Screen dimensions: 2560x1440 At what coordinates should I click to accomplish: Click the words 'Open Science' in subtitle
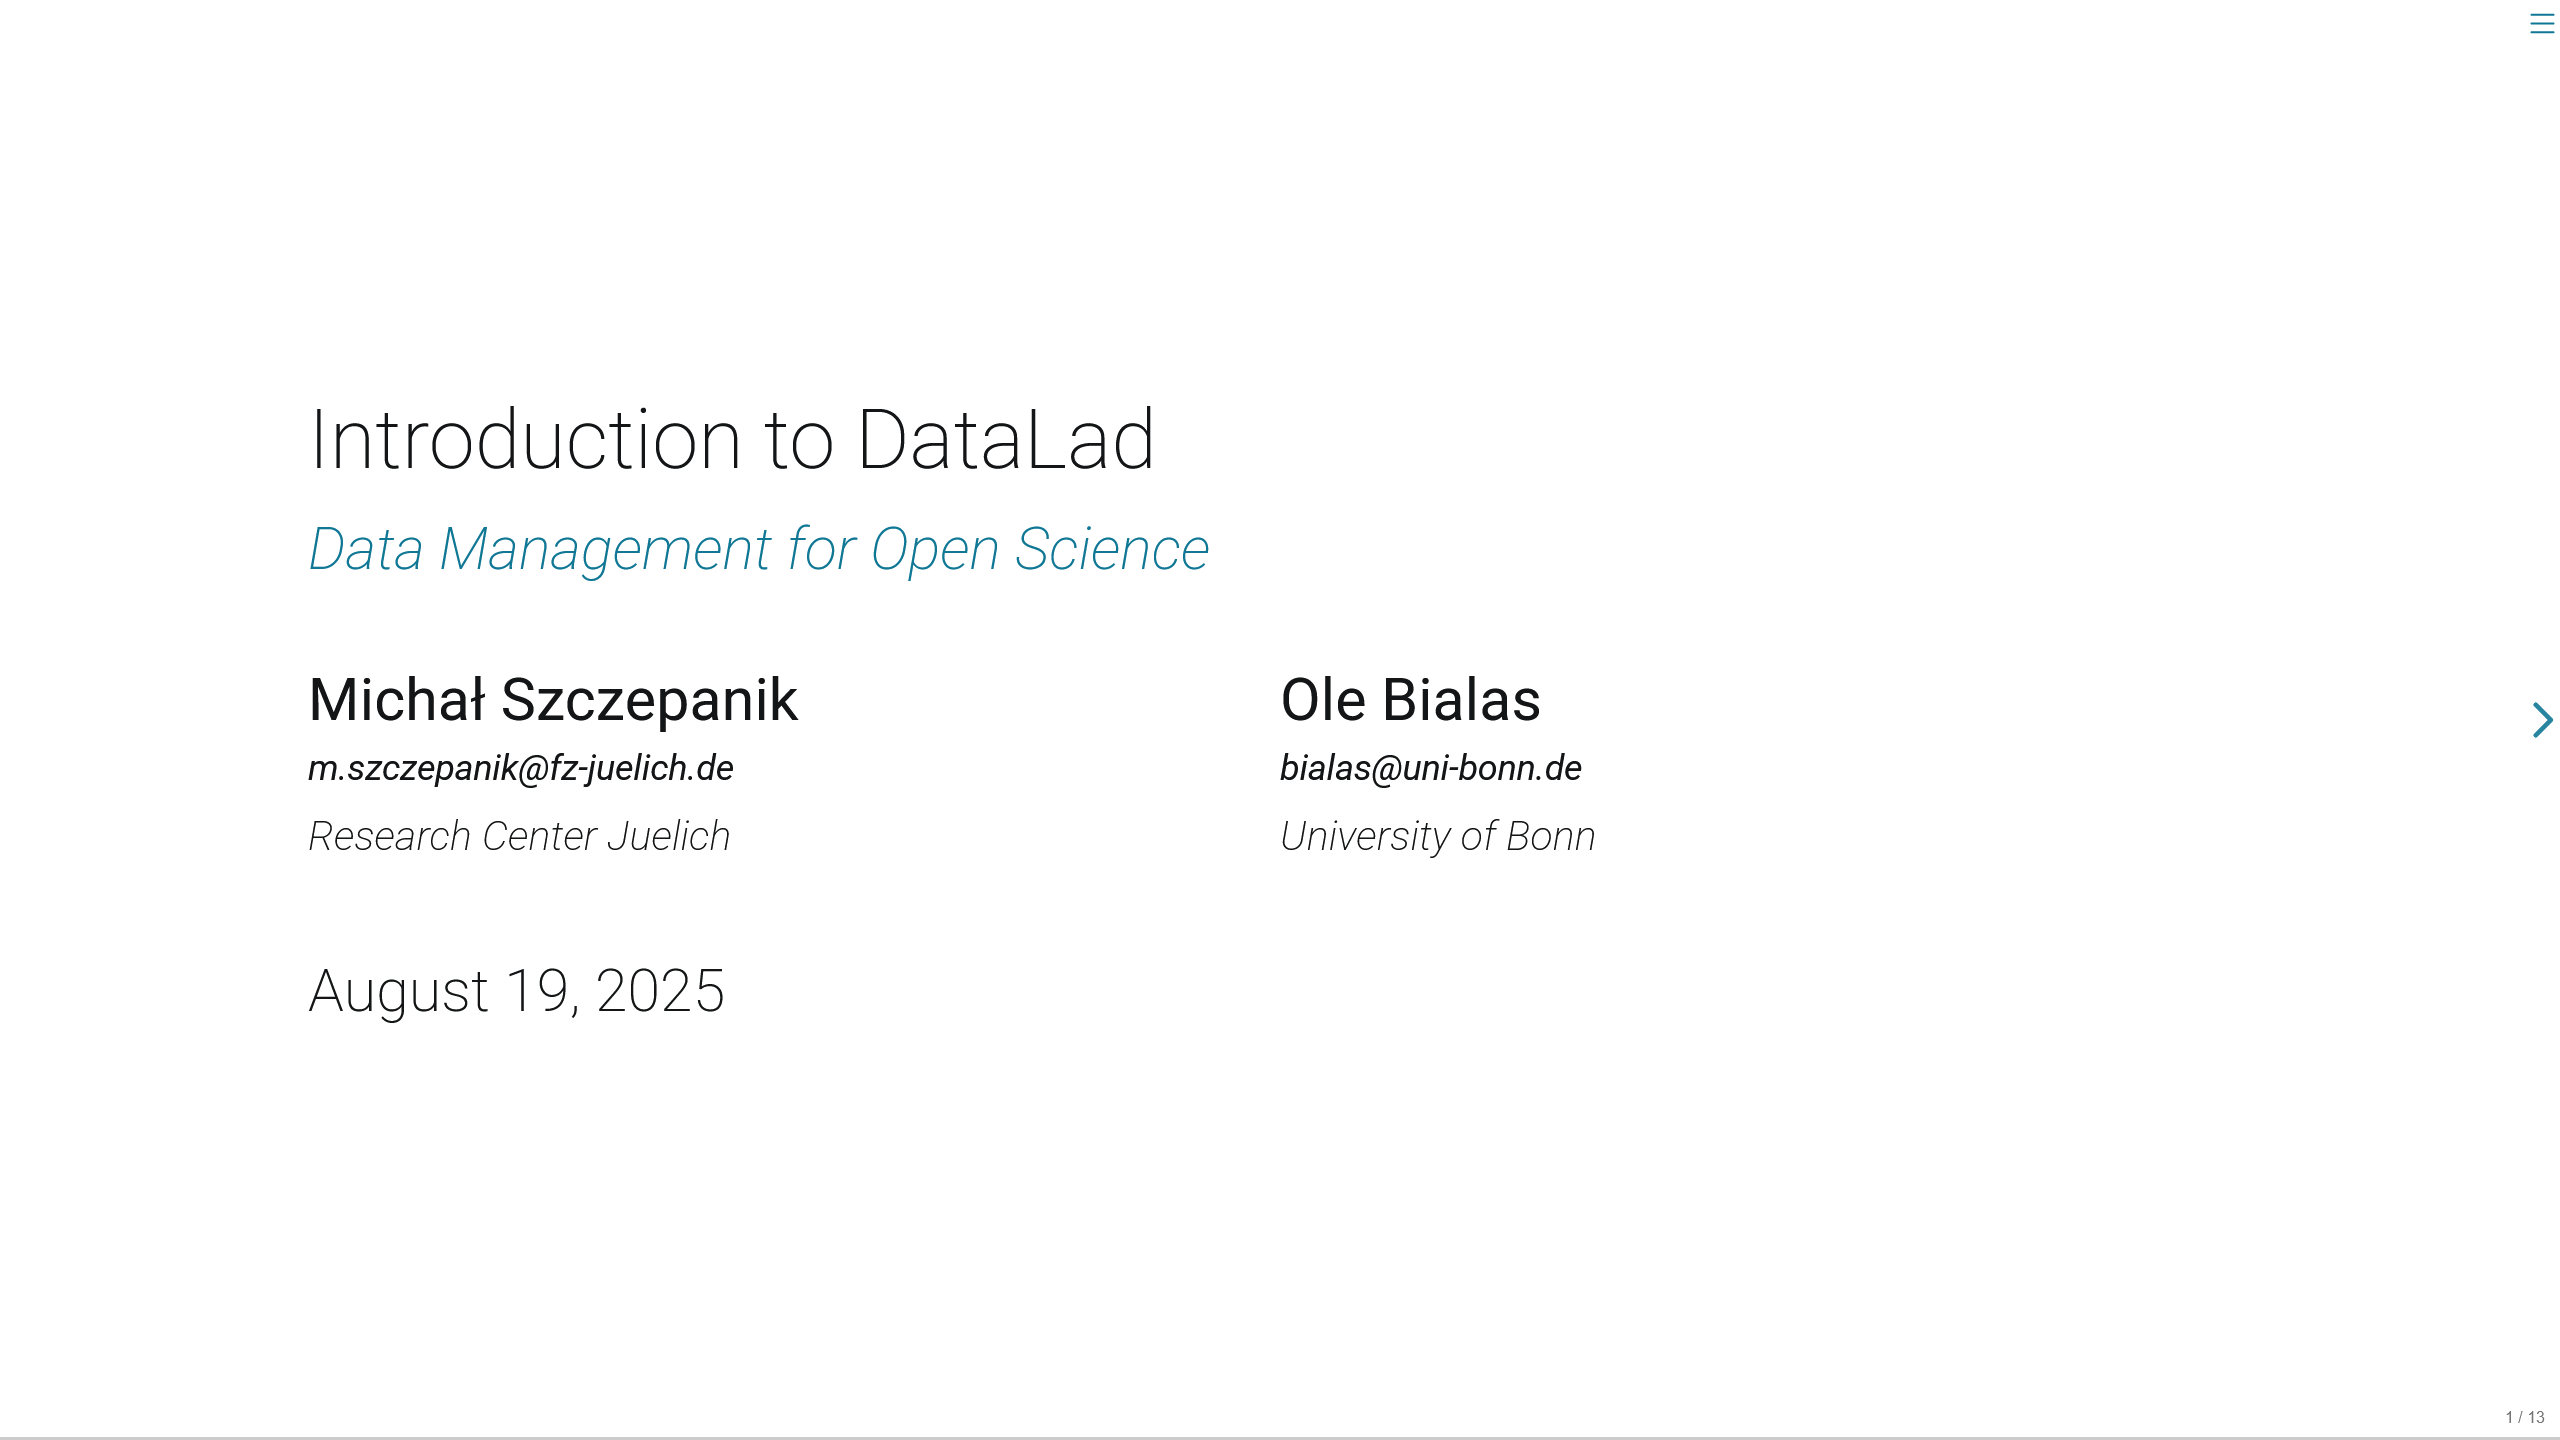click(x=1040, y=550)
